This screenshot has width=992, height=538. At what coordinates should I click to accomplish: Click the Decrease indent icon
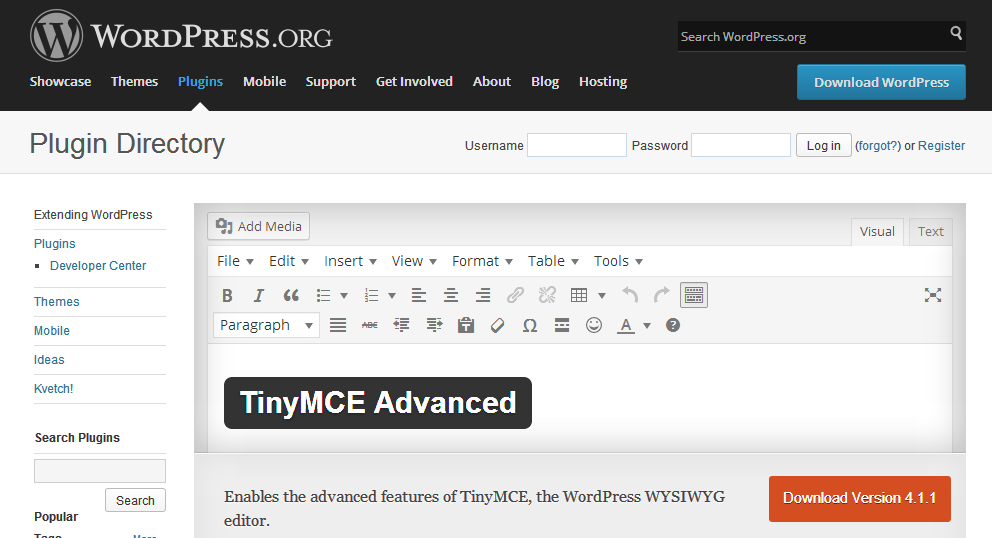(402, 325)
